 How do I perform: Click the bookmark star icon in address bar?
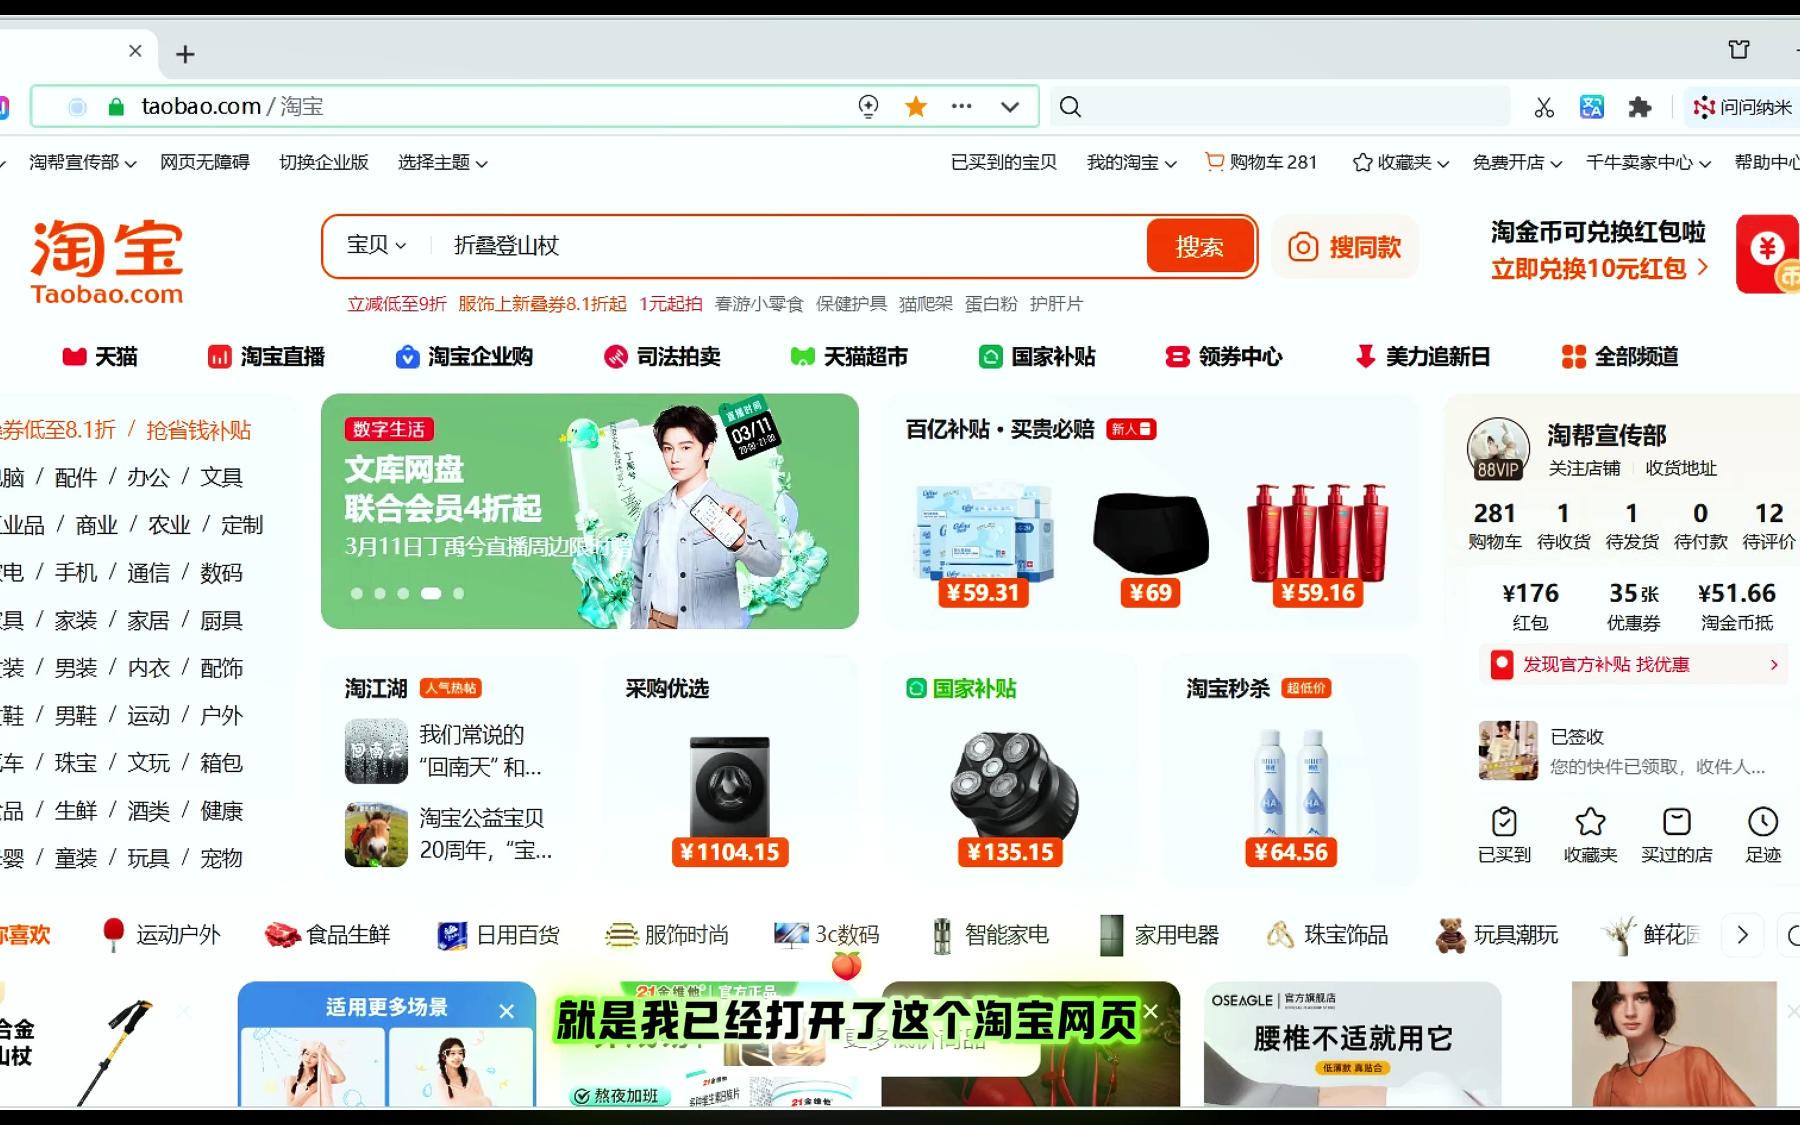(915, 107)
